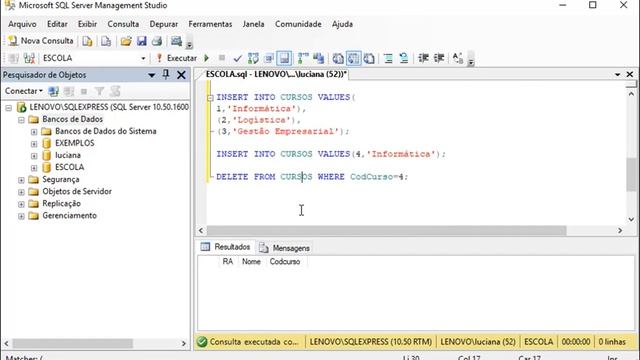The height and width of the screenshot is (360, 640).
Task: Open a file with the folder icon
Action: (126, 41)
